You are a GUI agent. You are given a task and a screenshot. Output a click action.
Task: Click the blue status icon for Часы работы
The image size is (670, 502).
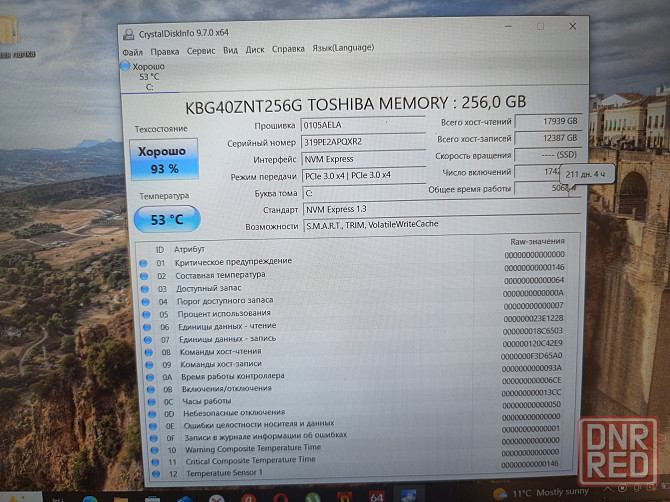143,401
